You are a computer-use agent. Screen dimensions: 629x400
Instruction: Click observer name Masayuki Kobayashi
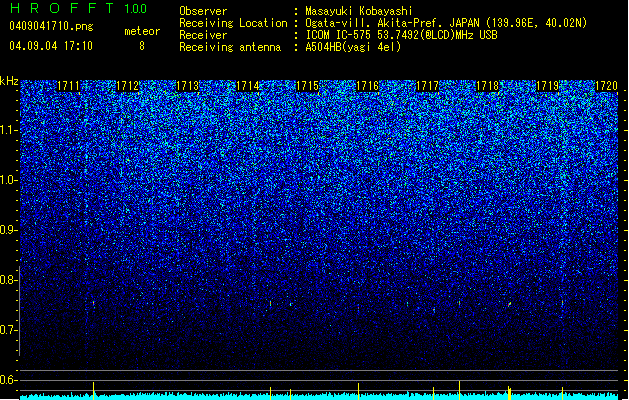(x=359, y=11)
